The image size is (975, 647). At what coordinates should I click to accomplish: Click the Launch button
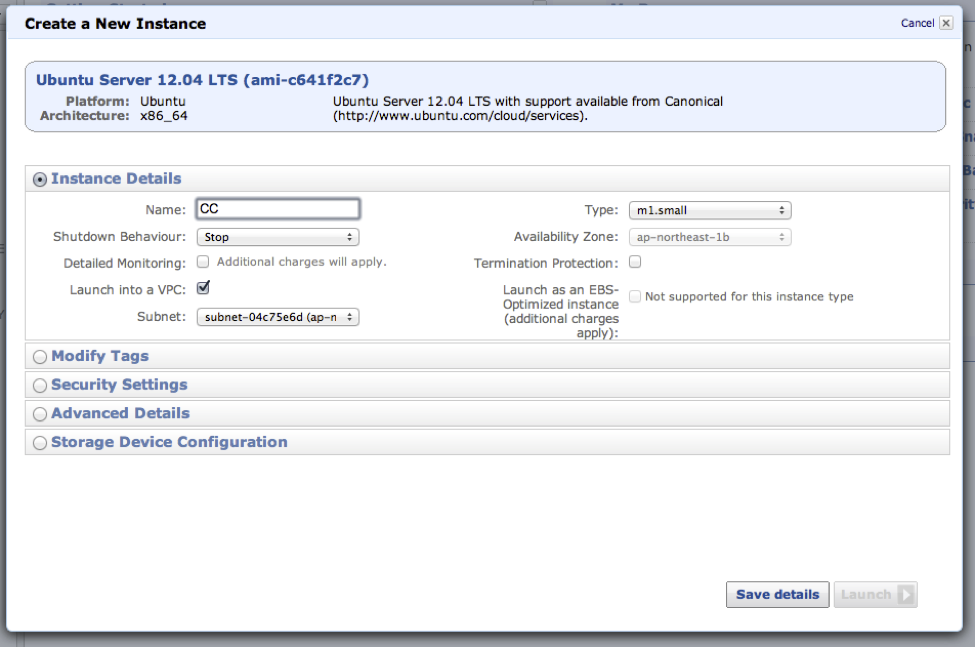[876, 595]
